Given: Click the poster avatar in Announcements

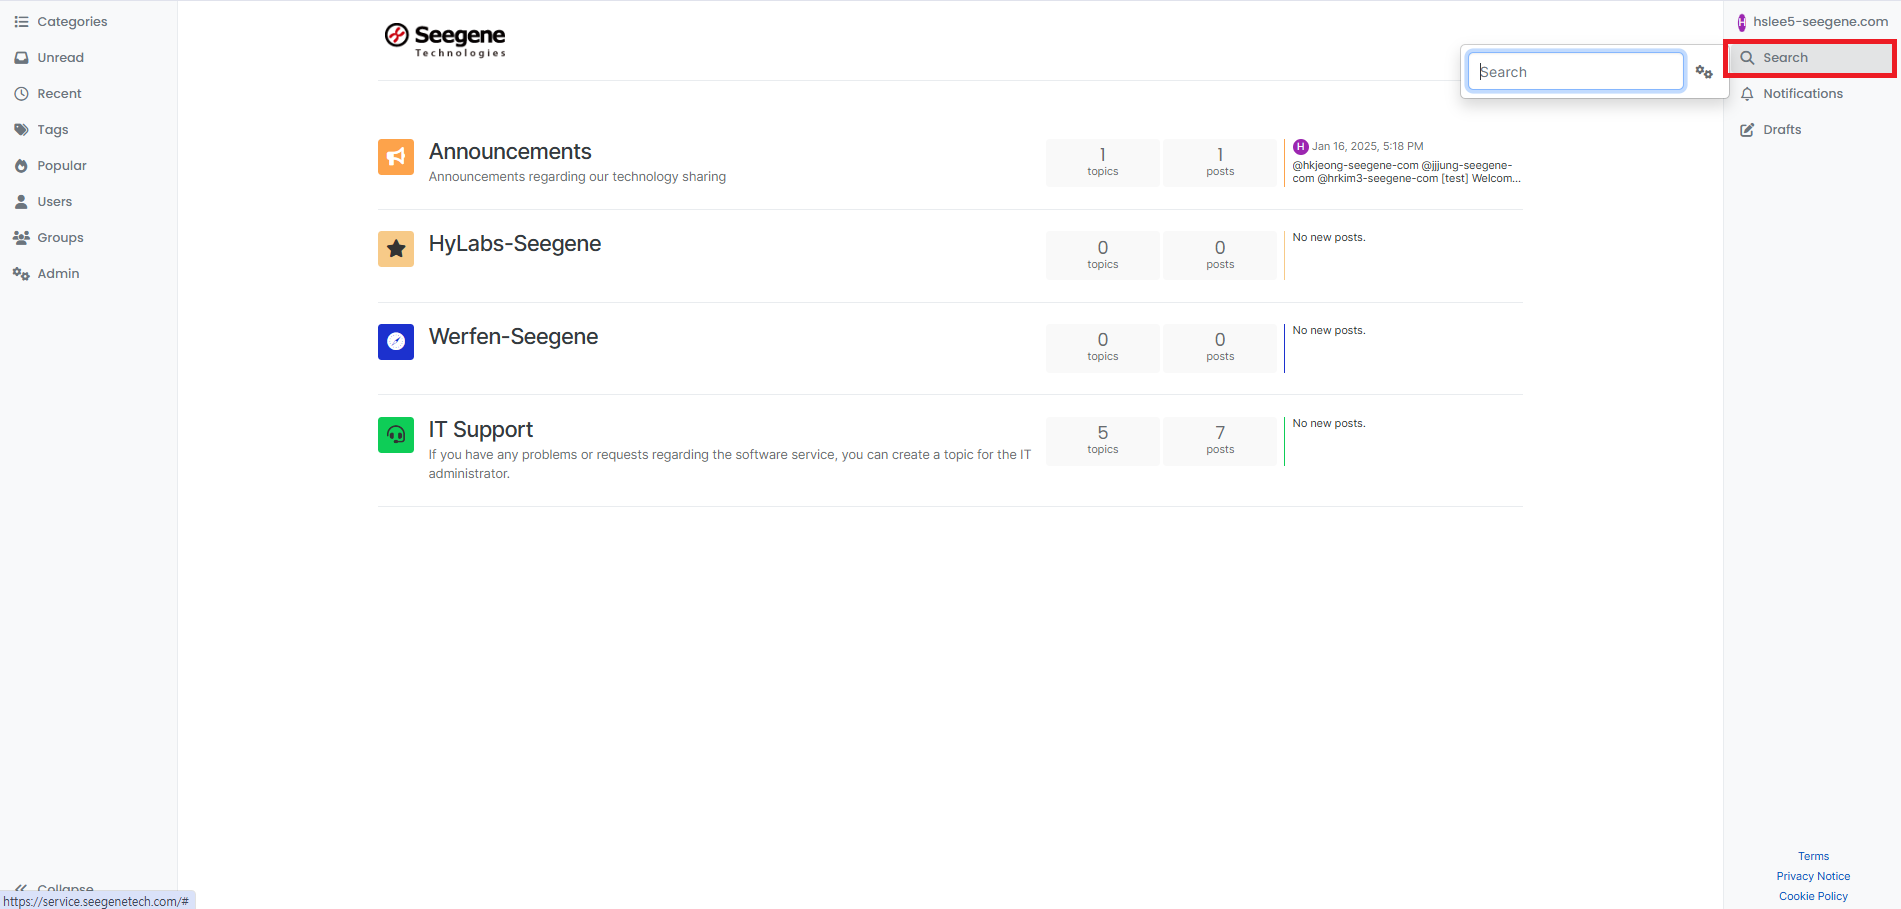Looking at the screenshot, I should tap(1300, 147).
